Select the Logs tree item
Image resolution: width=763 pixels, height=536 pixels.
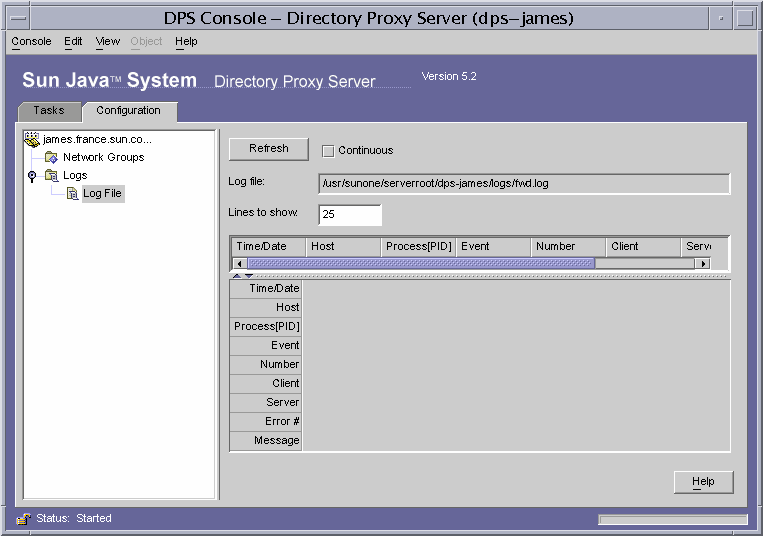point(75,176)
